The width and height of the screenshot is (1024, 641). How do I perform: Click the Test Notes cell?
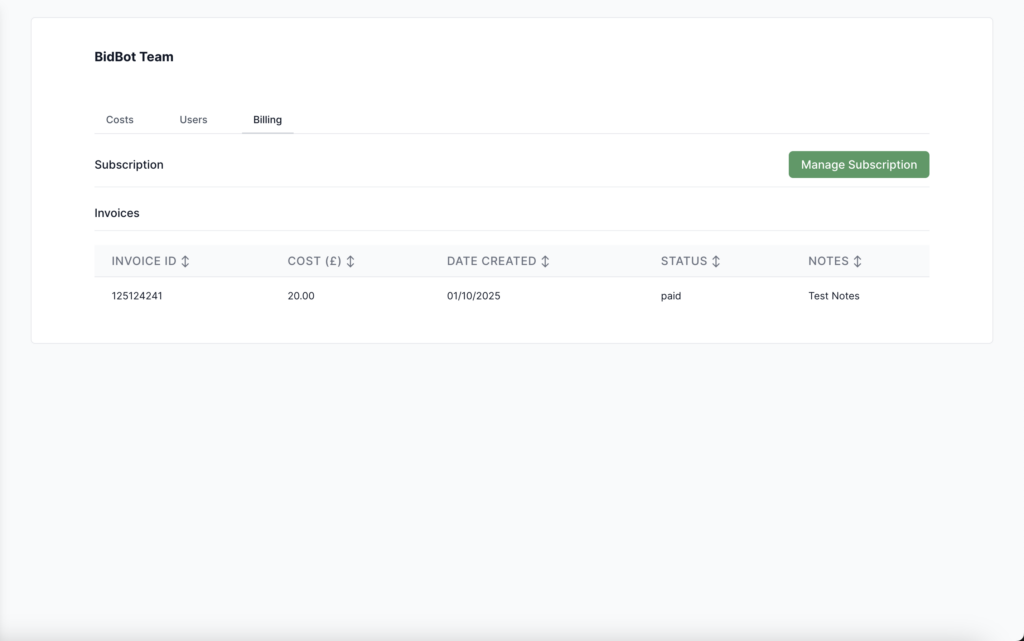point(834,296)
